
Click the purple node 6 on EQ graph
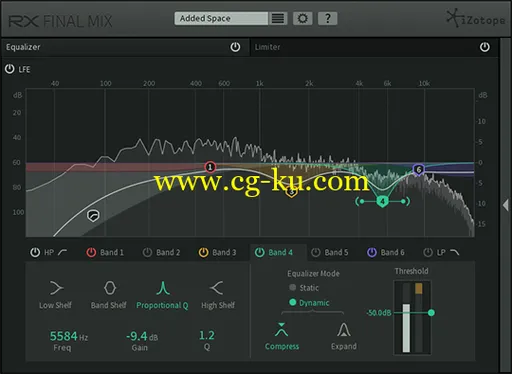click(x=419, y=170)
